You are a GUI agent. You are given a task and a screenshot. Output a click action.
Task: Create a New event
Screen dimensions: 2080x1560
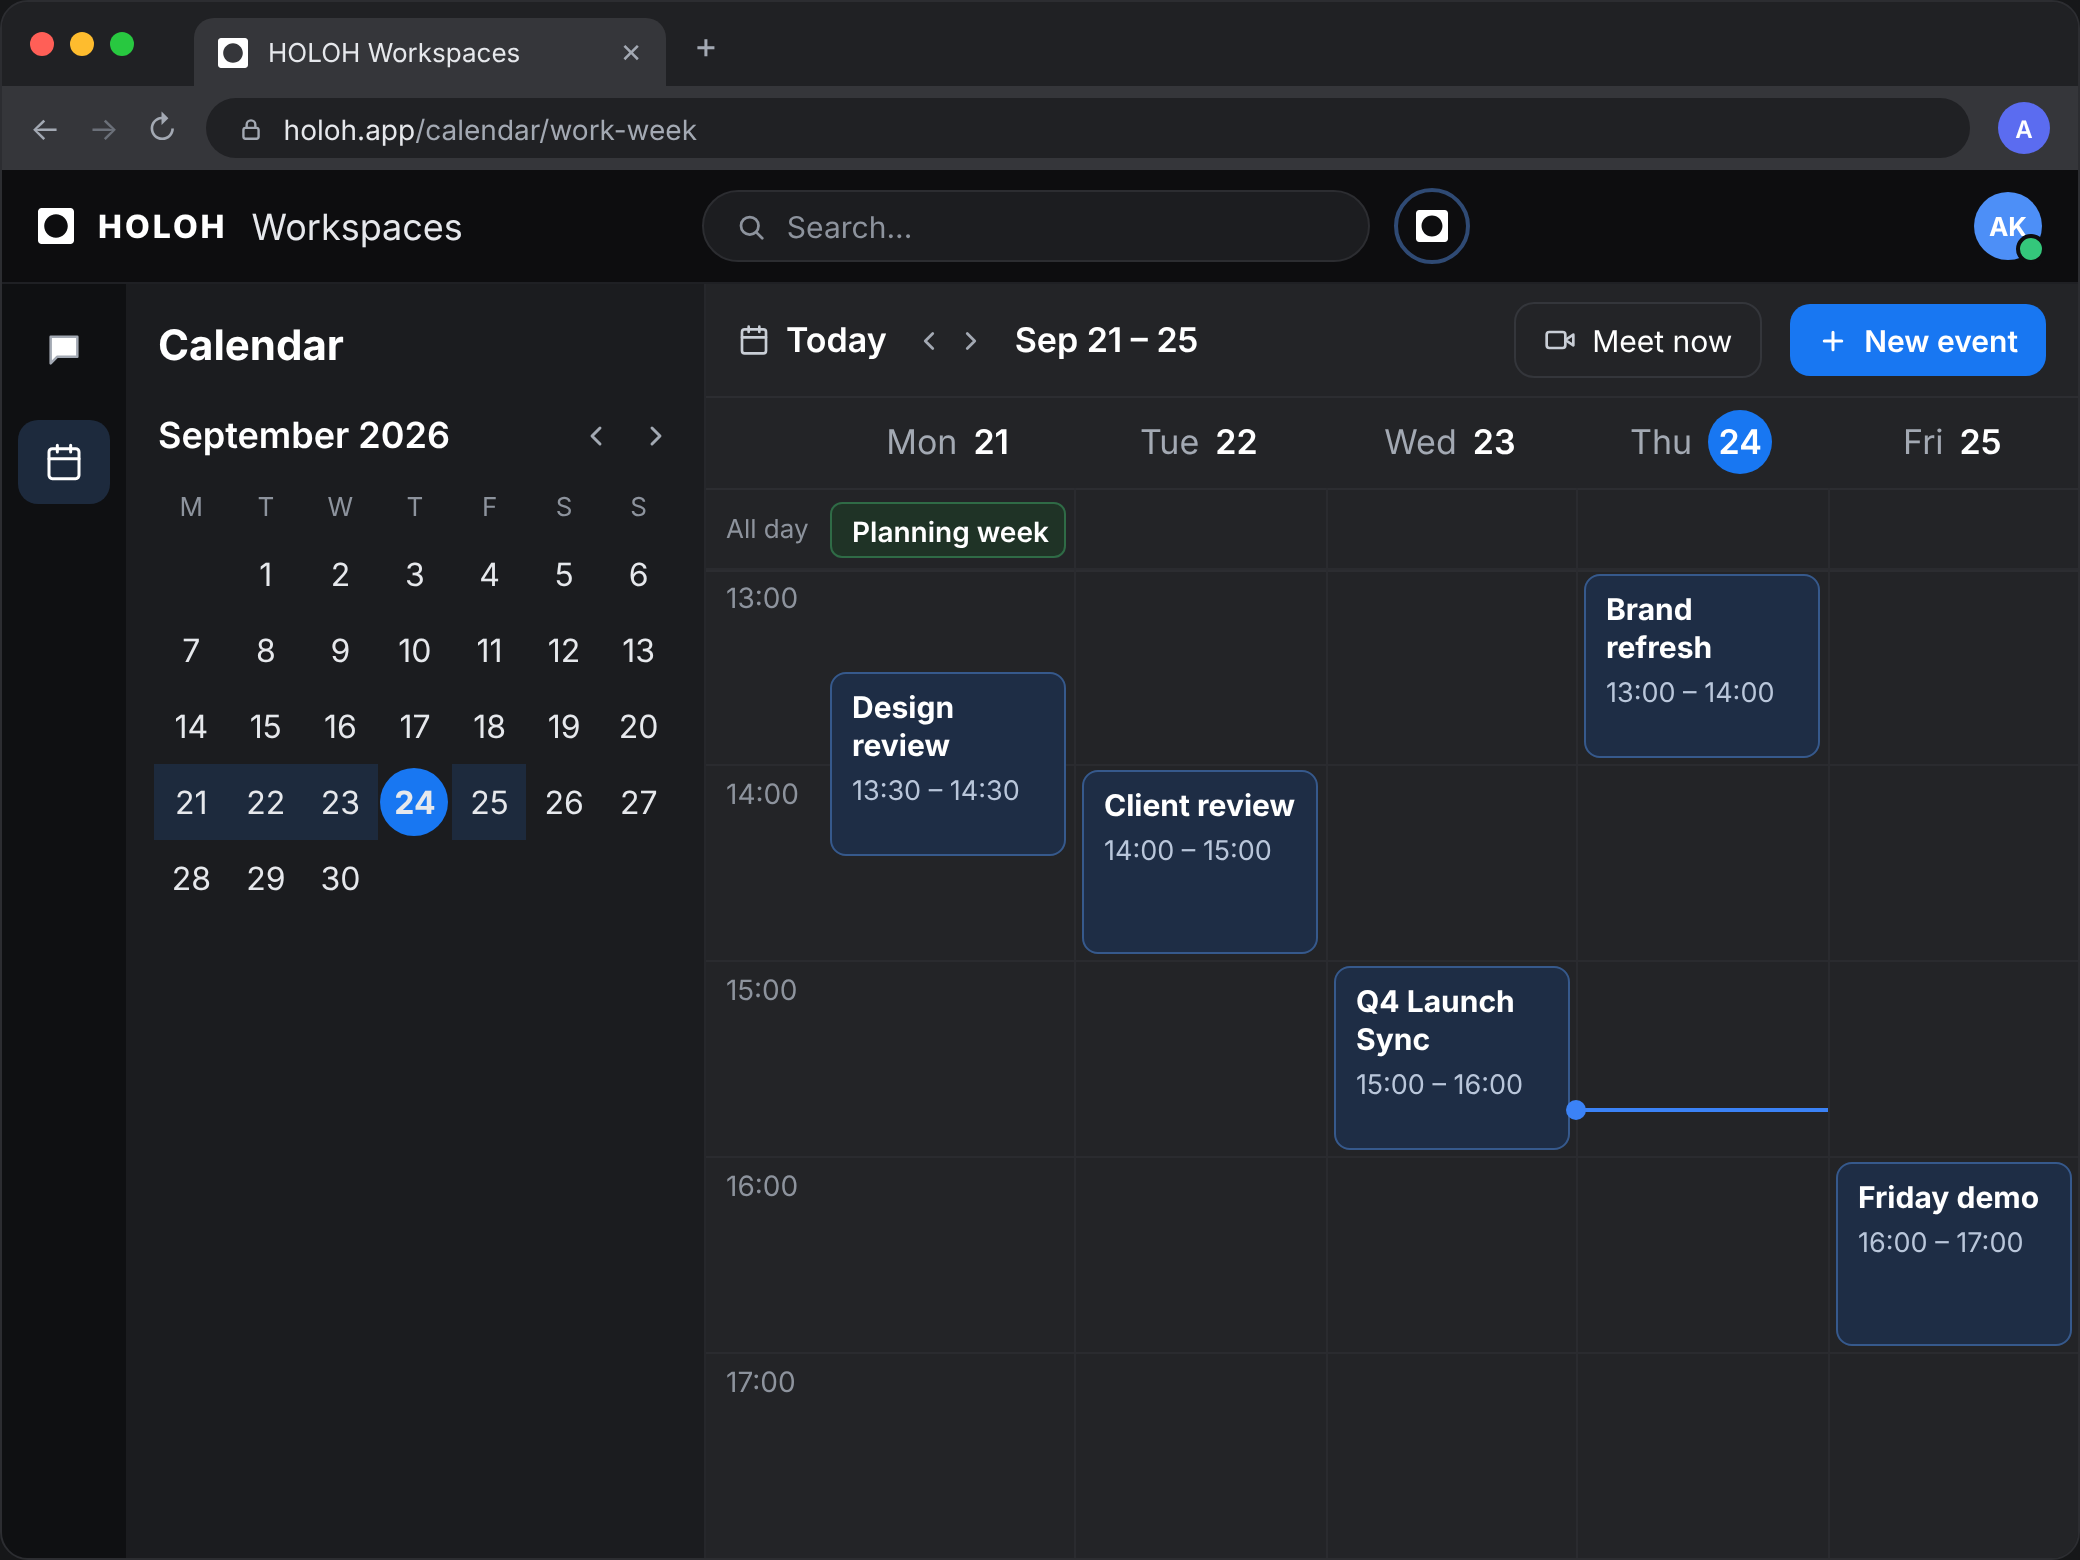1917,341
